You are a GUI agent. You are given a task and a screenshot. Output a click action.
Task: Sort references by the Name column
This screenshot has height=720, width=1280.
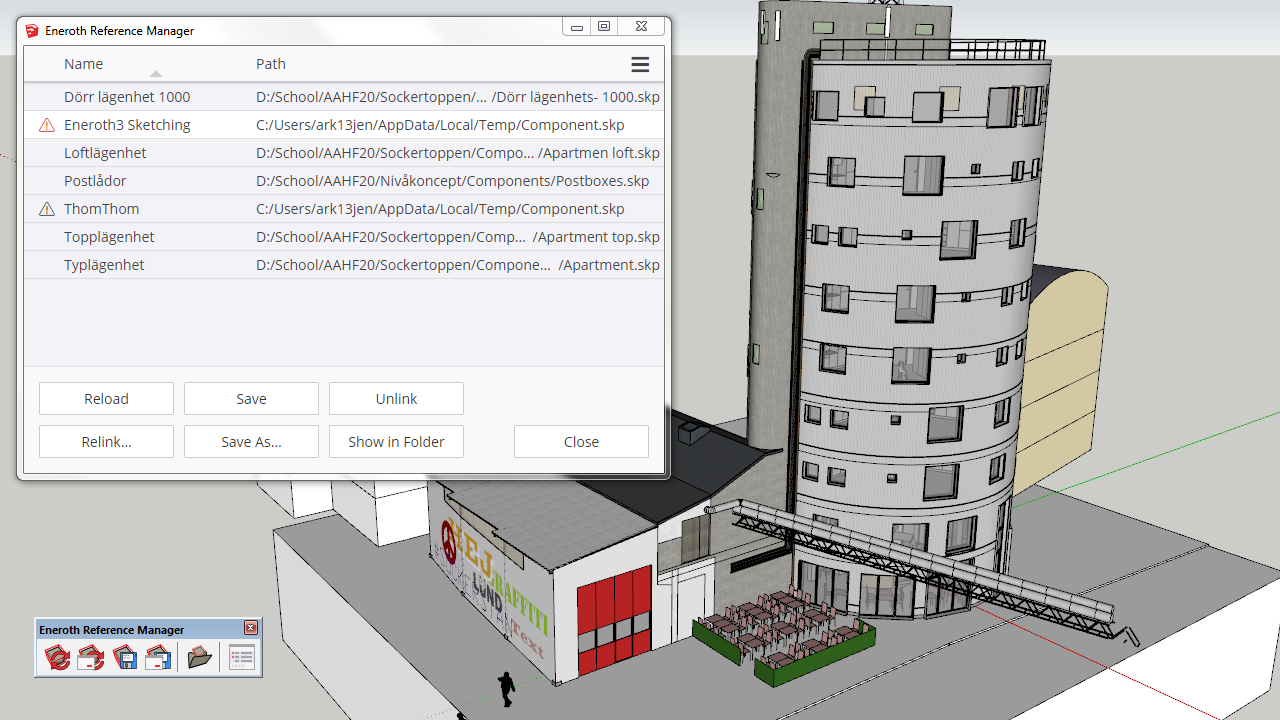pyautogui.click(x=84, y=63)
